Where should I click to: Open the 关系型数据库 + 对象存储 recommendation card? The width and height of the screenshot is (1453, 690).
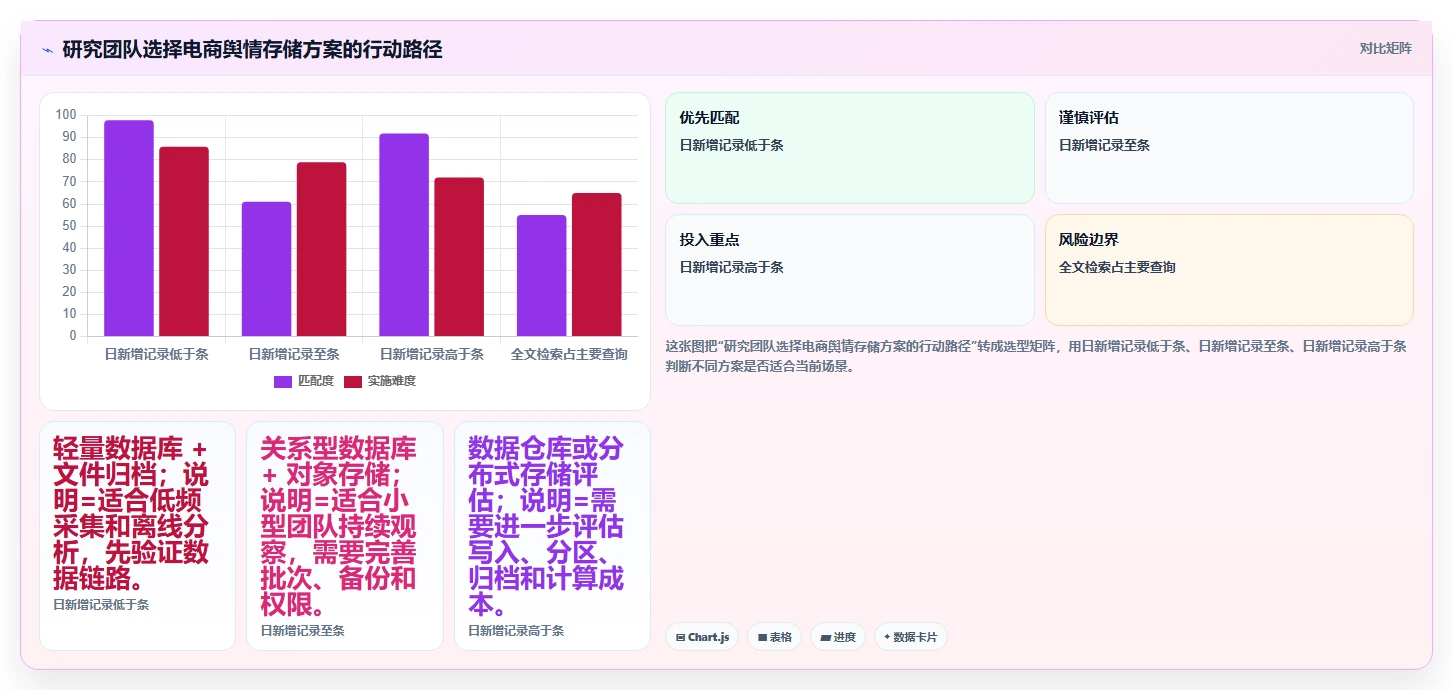click(x=344, y=536)
